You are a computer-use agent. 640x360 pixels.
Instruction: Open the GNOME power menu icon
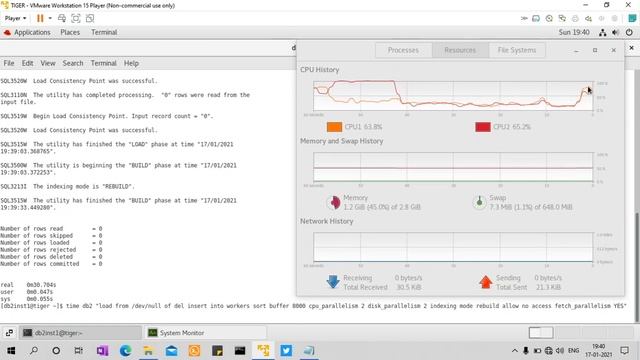[629, 32]
